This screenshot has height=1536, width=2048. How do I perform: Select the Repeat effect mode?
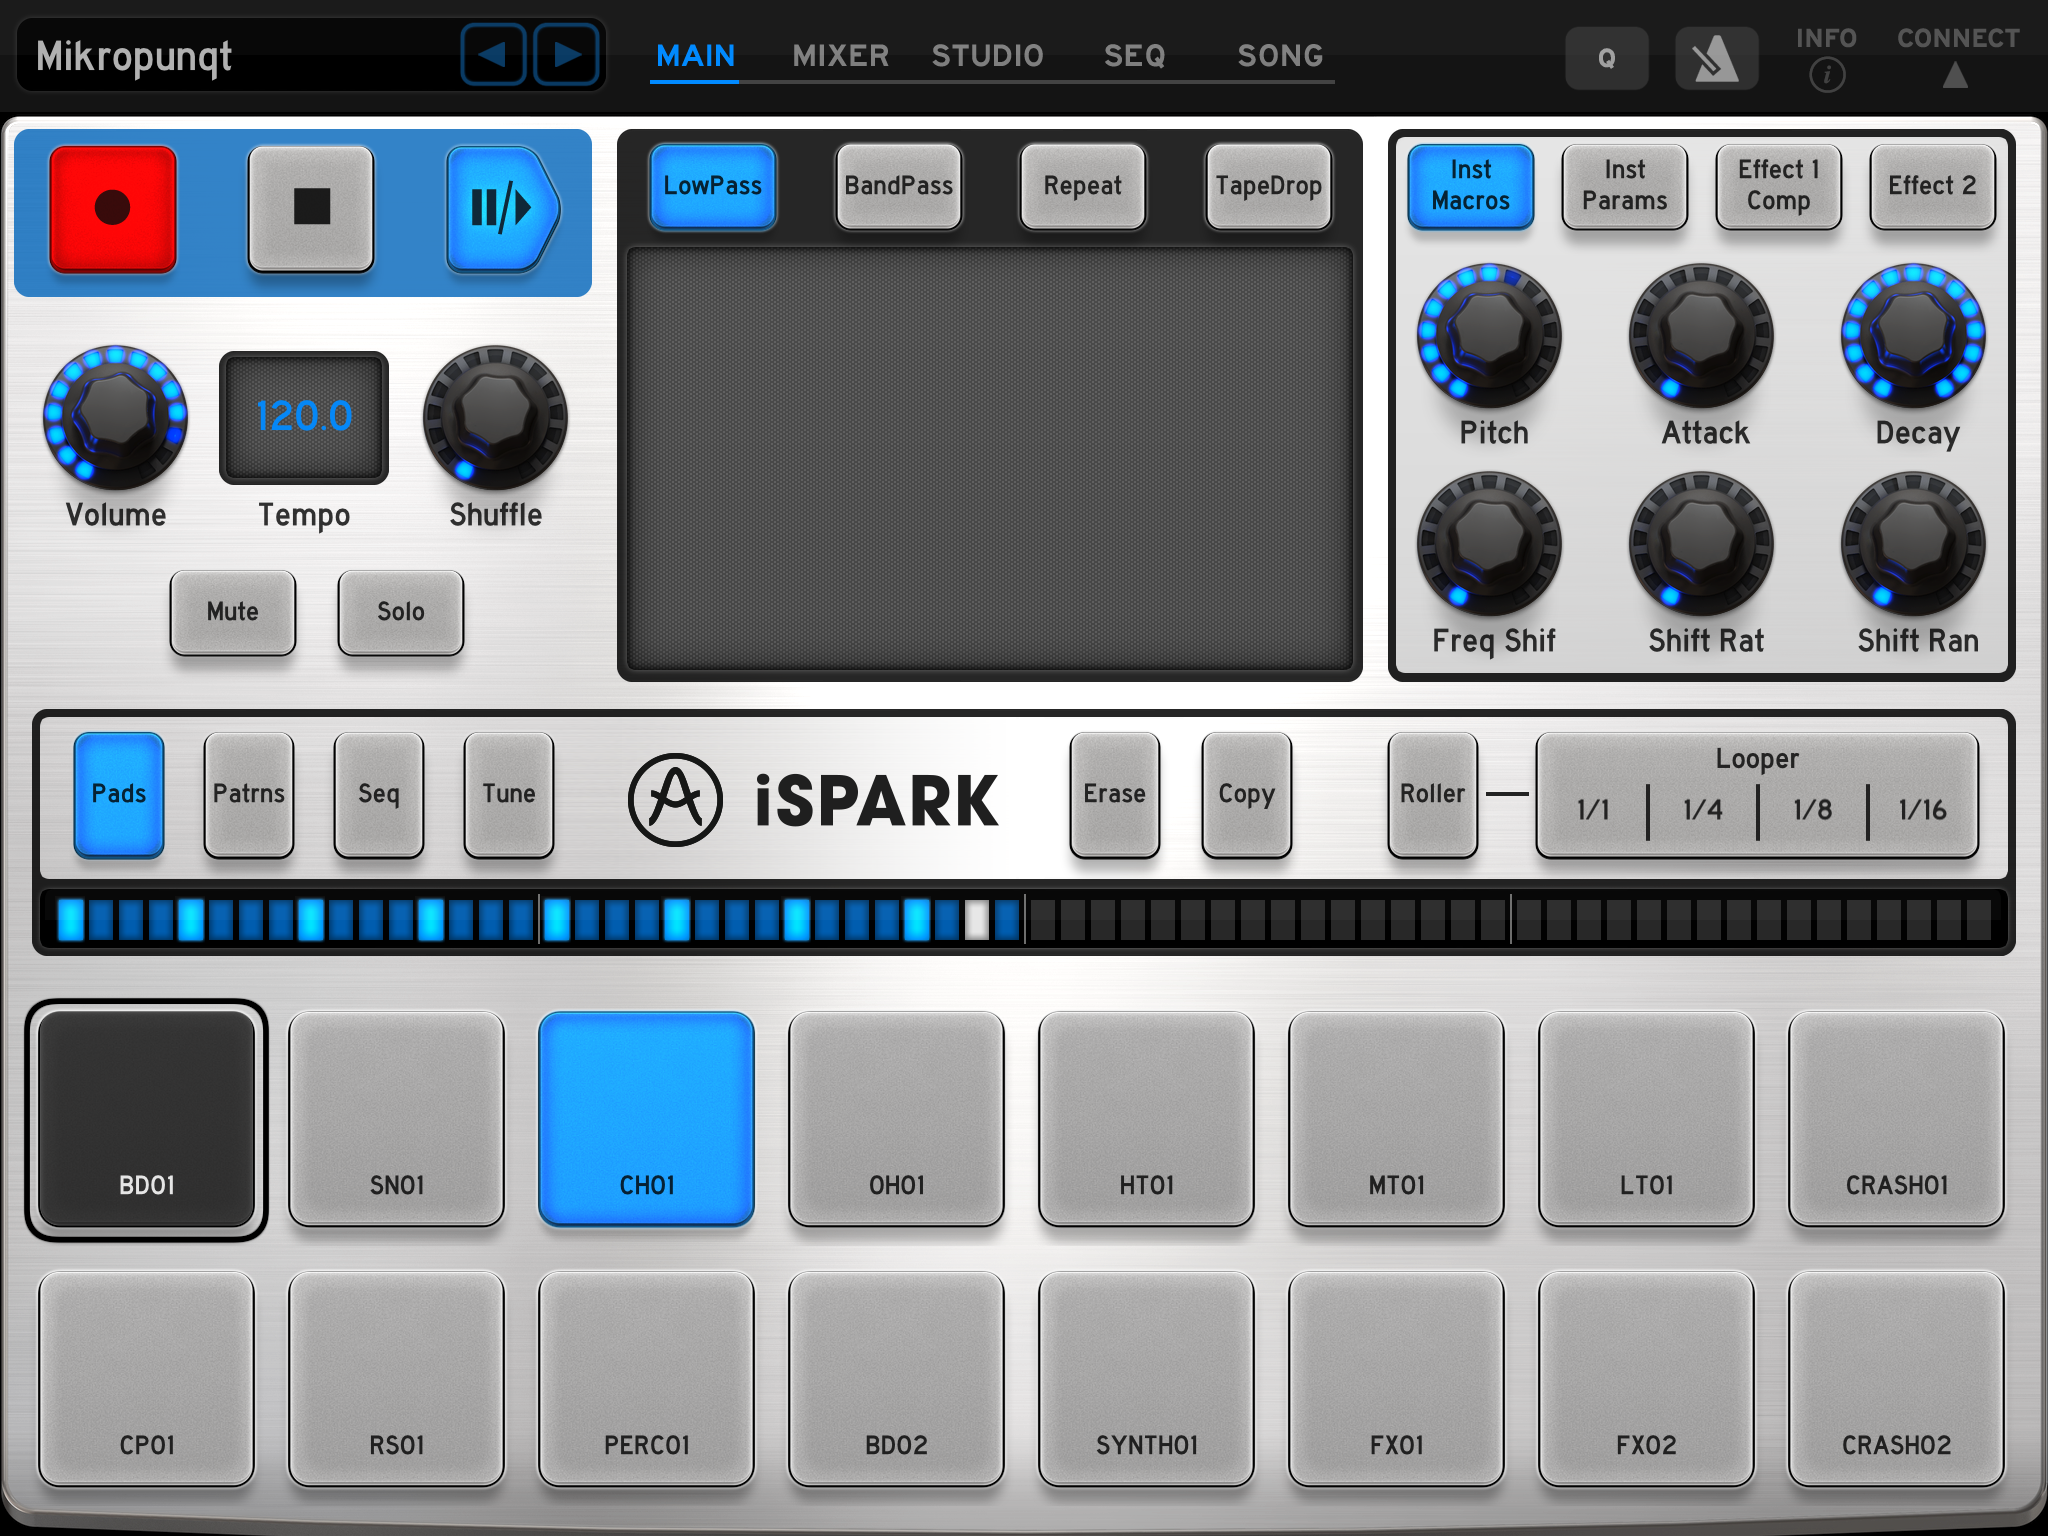(1083, 187)
